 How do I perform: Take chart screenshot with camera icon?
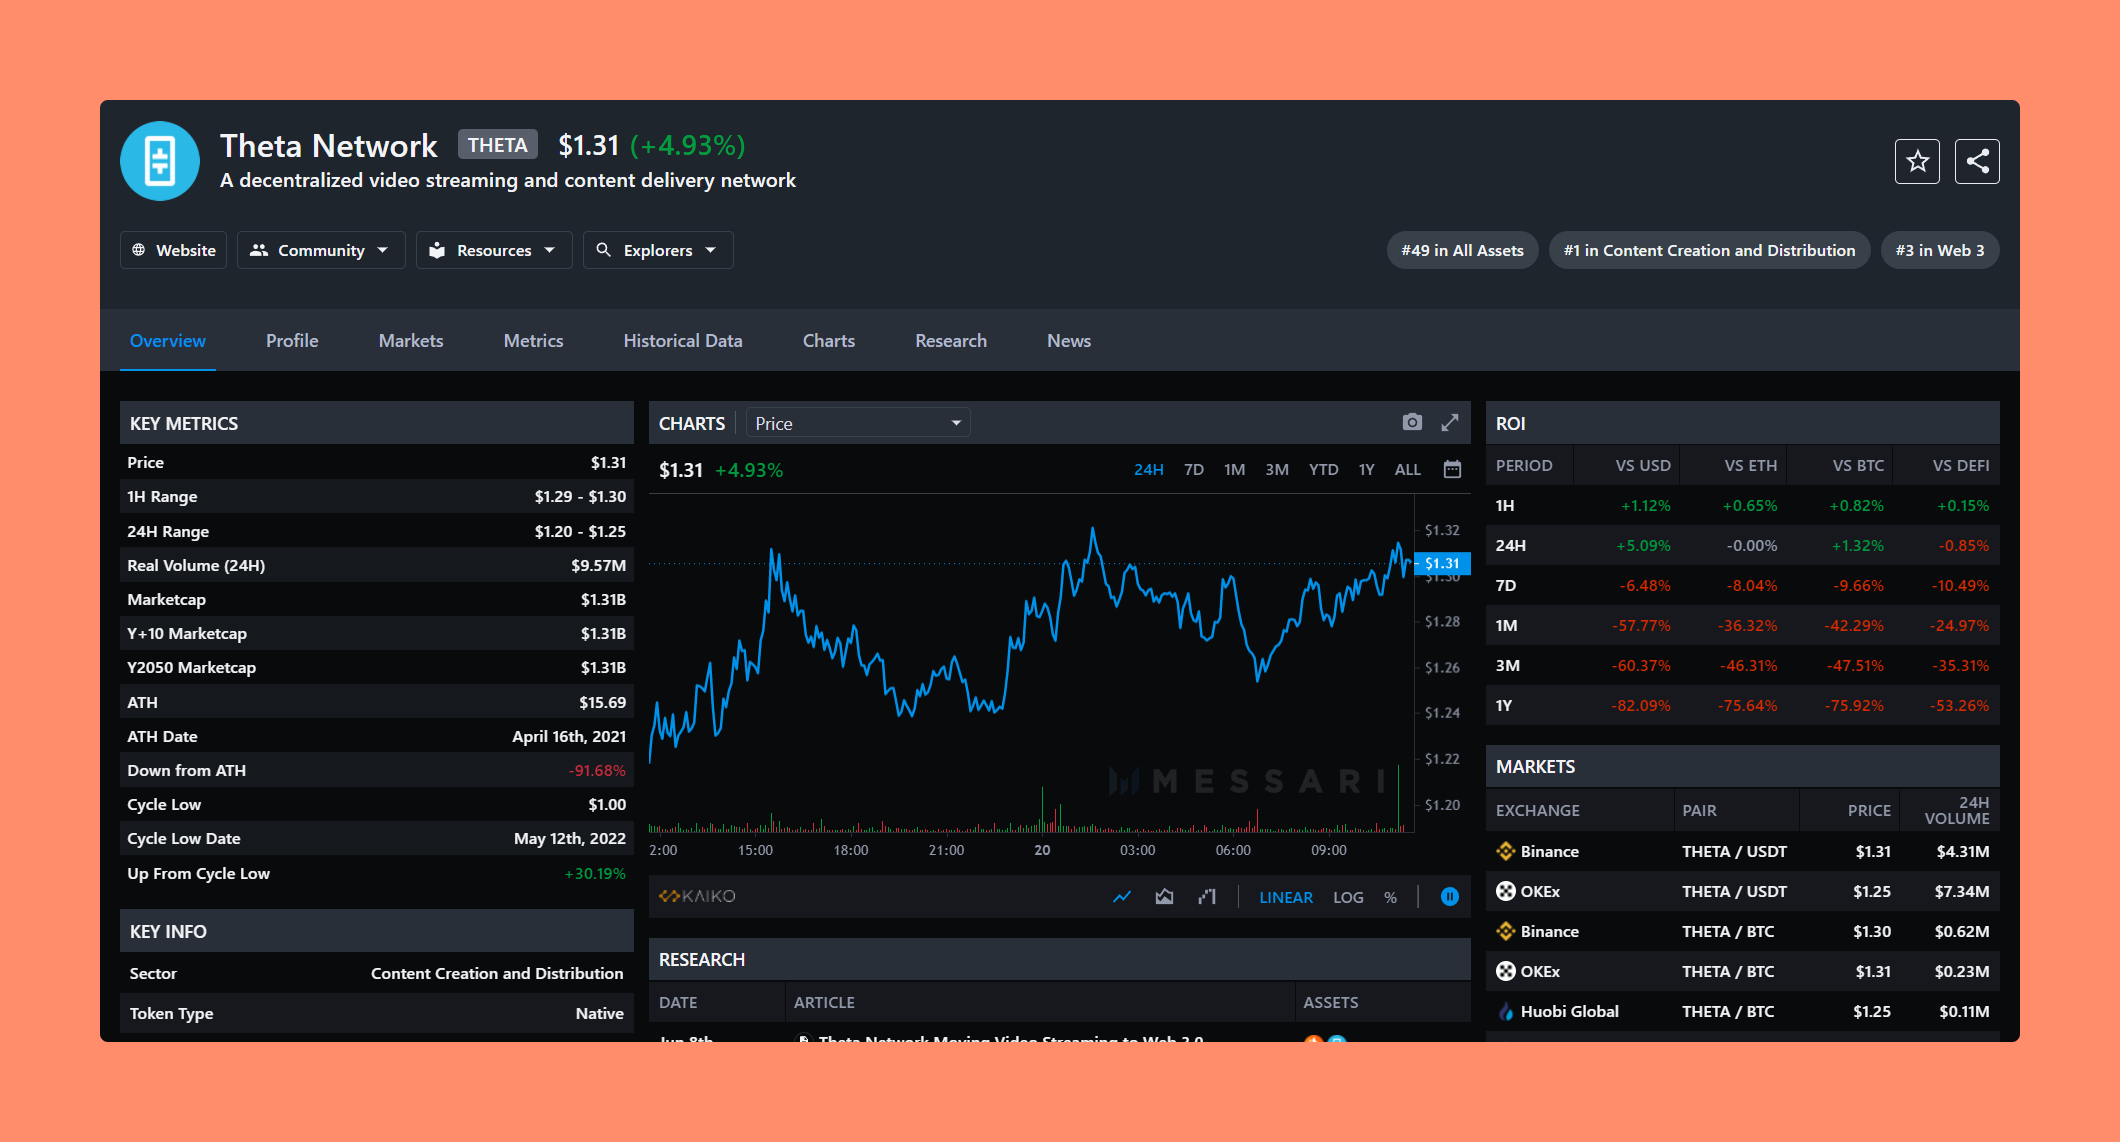[1412, 422]
